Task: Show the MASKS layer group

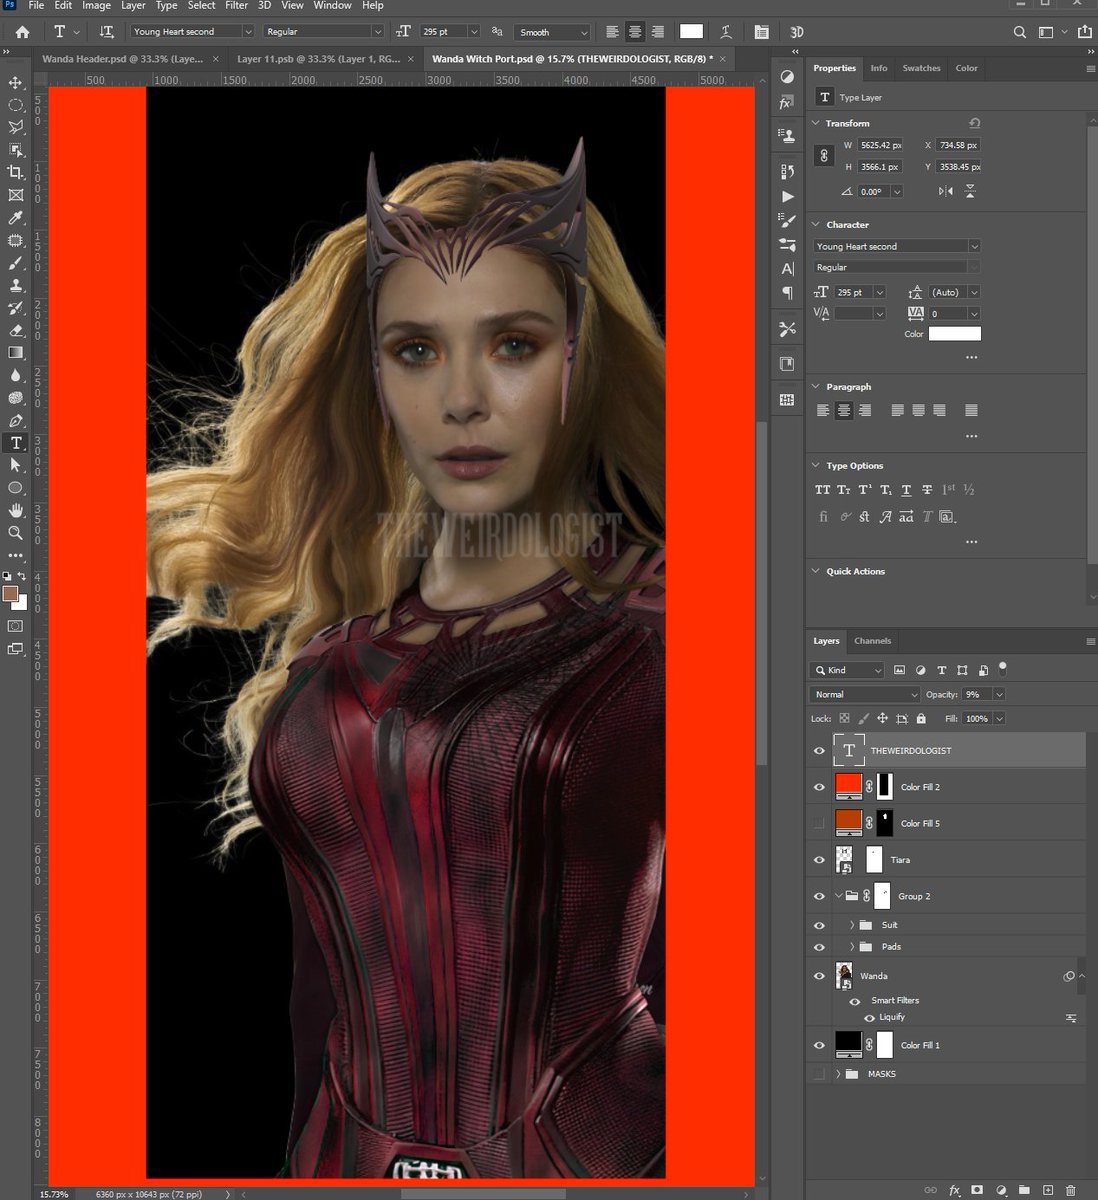Action: tap(819, 1074)
